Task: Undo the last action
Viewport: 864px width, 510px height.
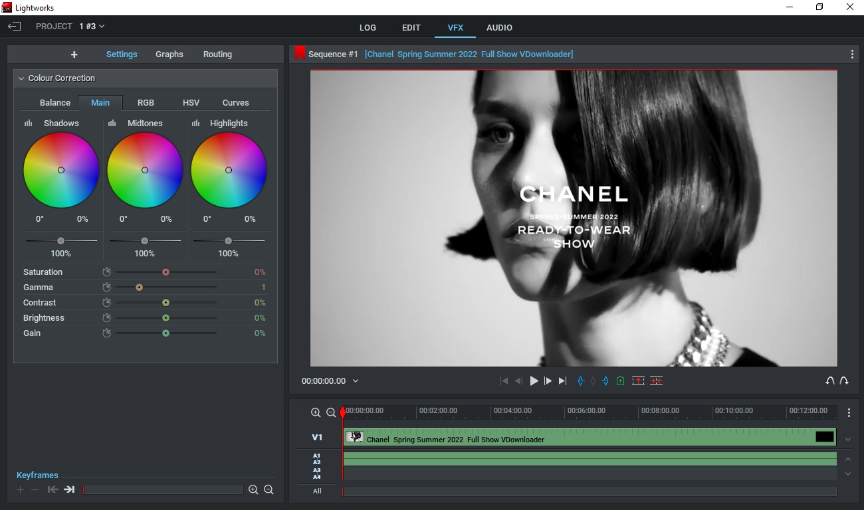Action: point(830,381)
